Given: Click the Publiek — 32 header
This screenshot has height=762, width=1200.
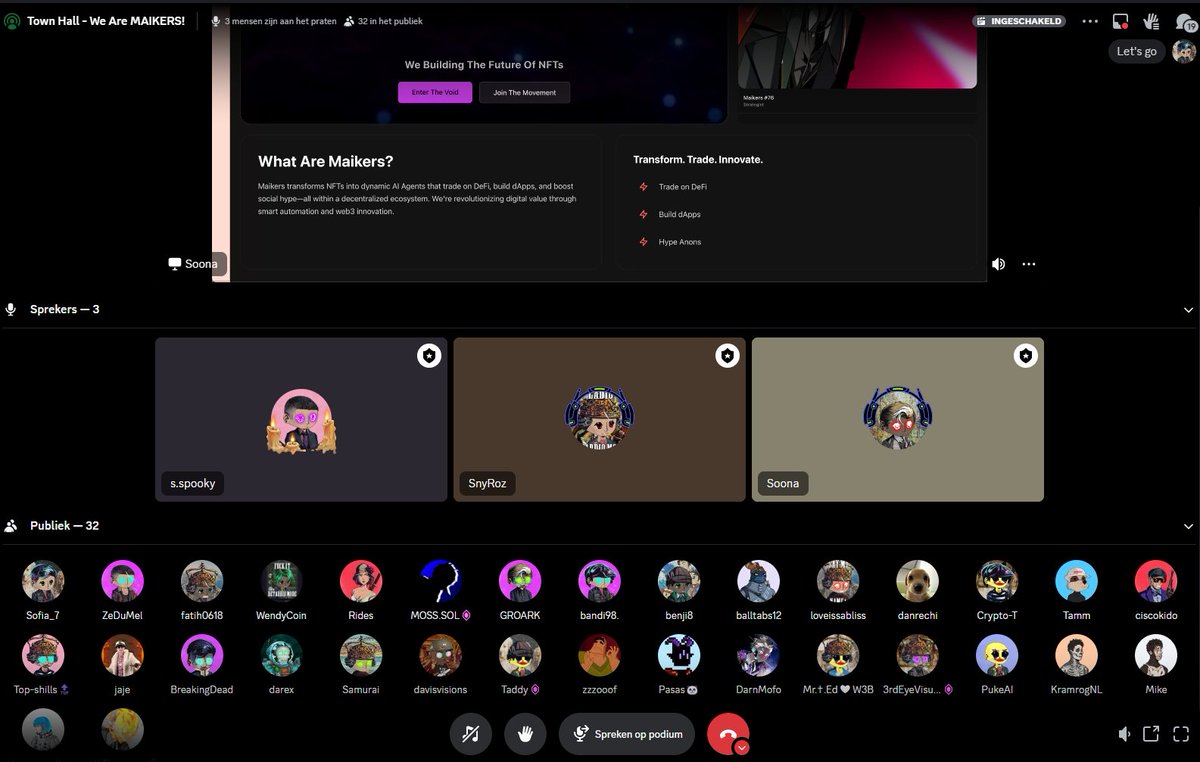Looking at the screenshot, I should click(64, 526).
